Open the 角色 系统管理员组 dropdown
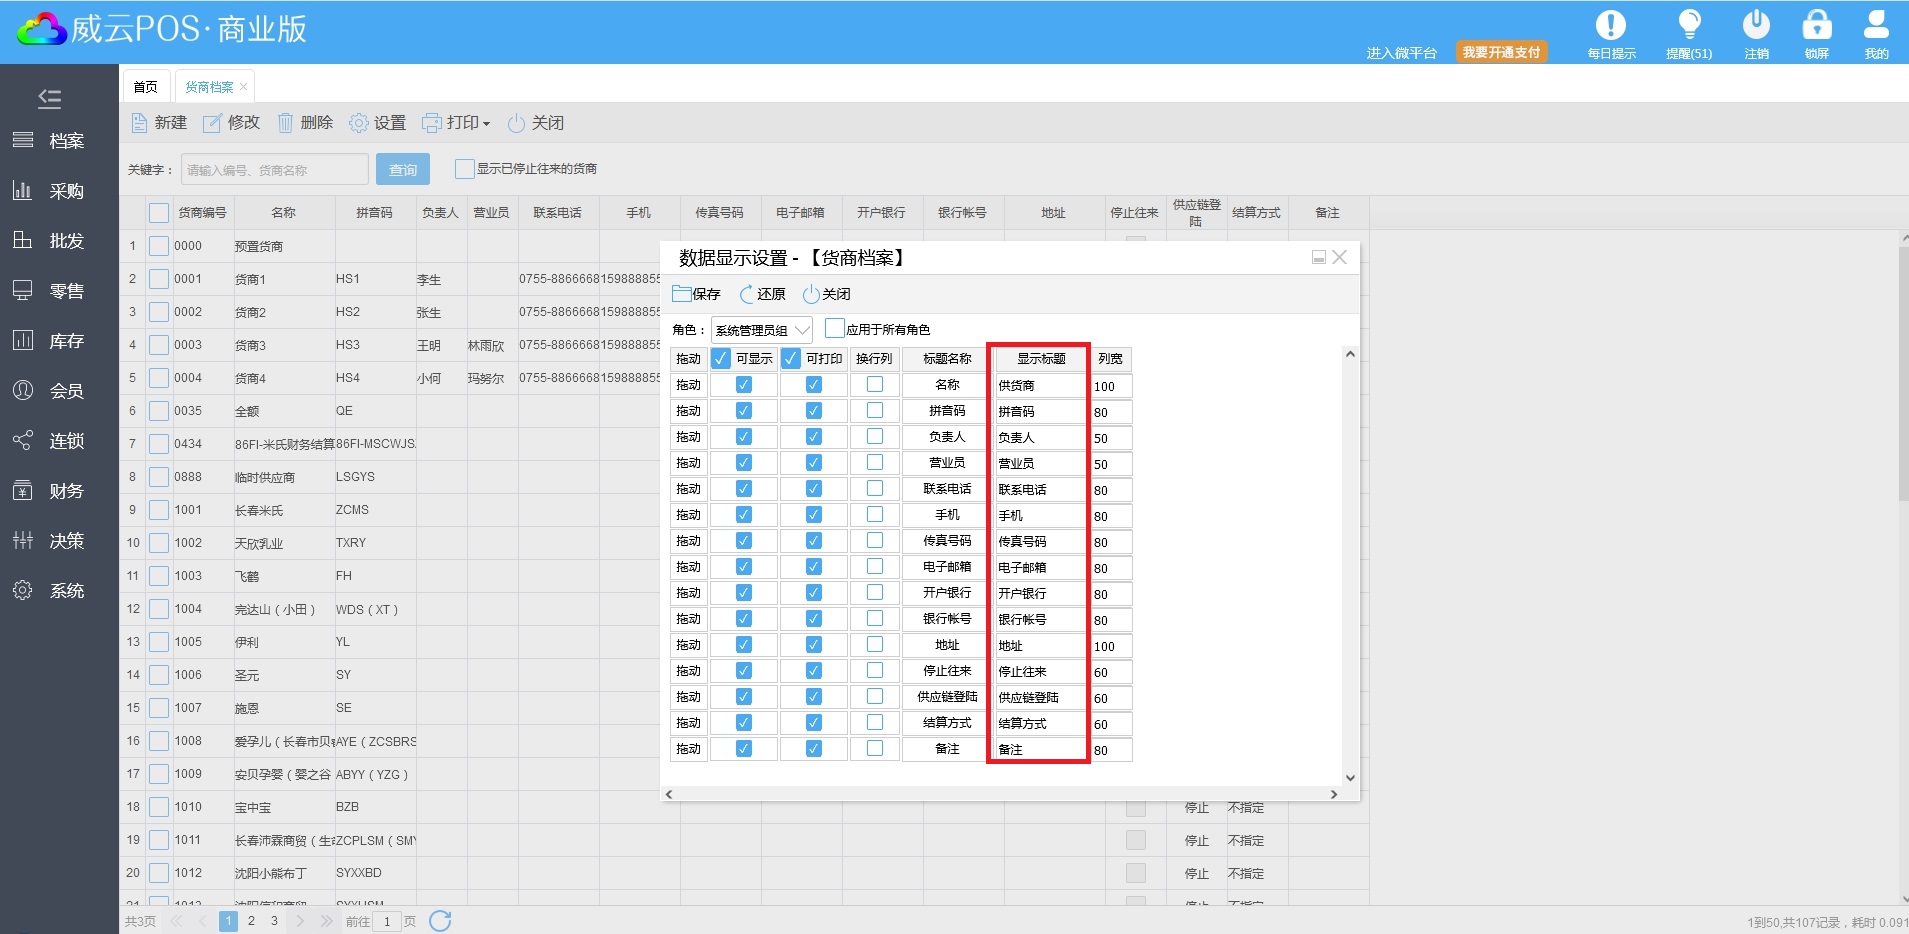The height and width of the screenshot is (934, 1909). pyautogui.click(x=761, y=330)
